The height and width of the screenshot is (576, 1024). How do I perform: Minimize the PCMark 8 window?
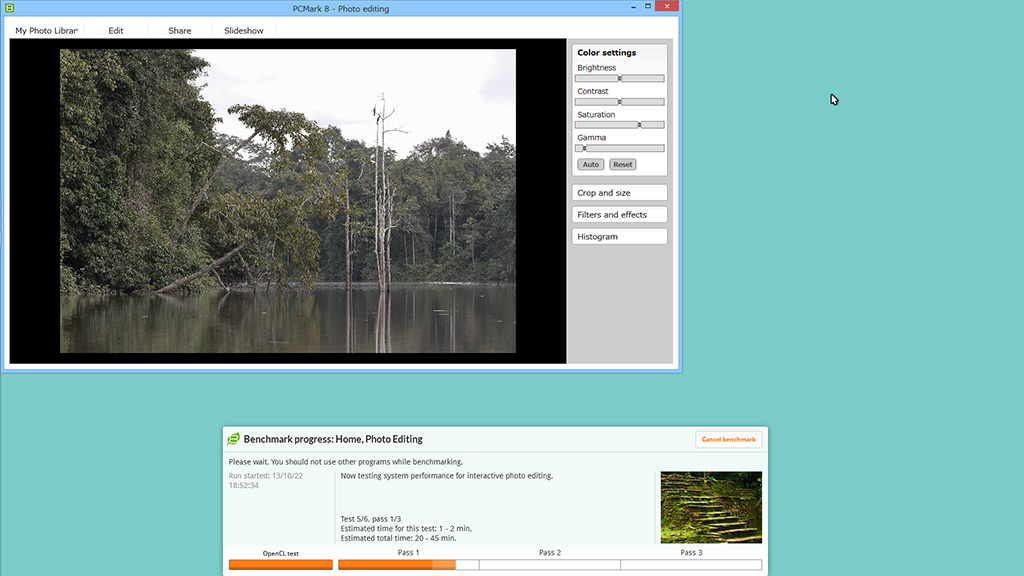(x=633, y=7)
